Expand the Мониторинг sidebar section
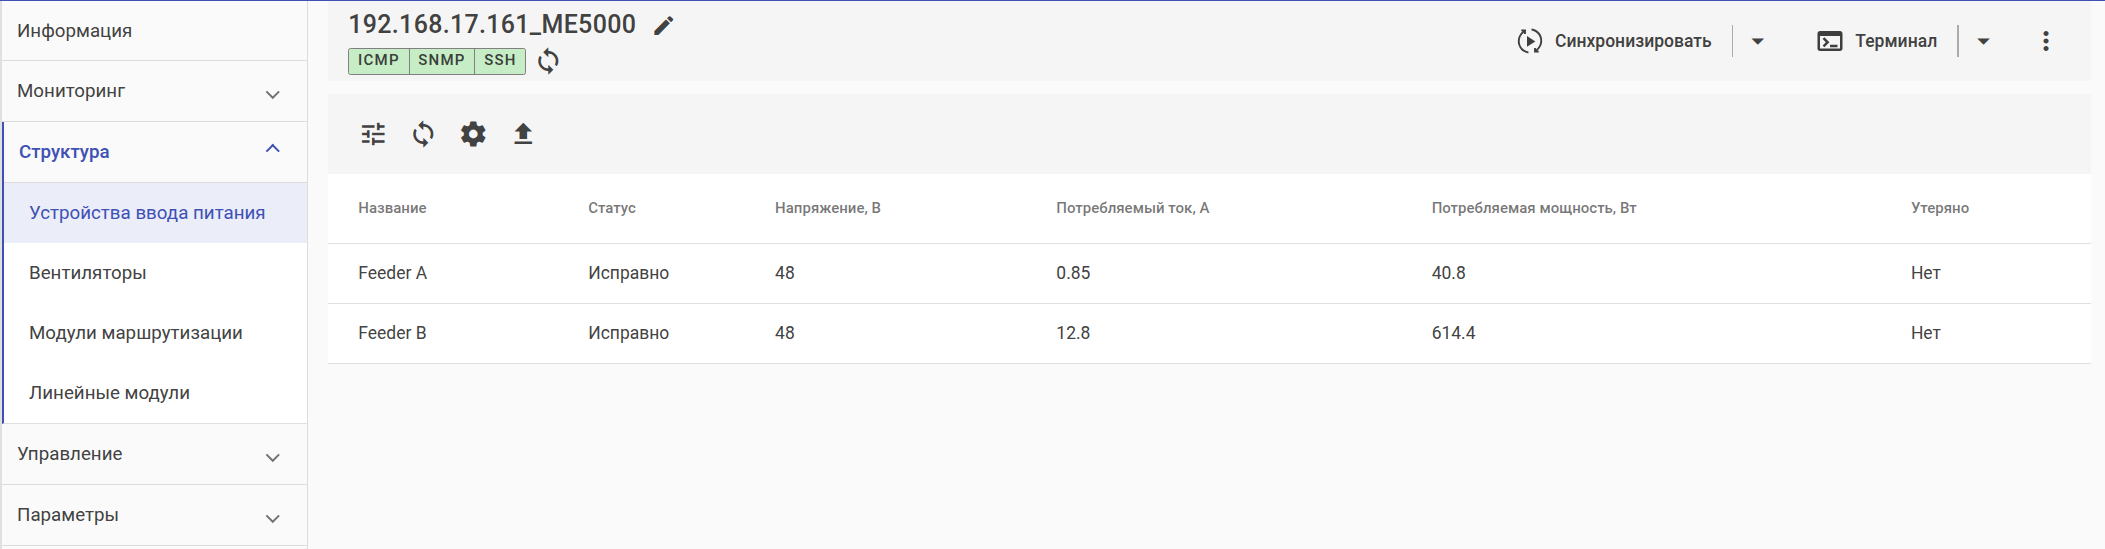 coord(154,91)
